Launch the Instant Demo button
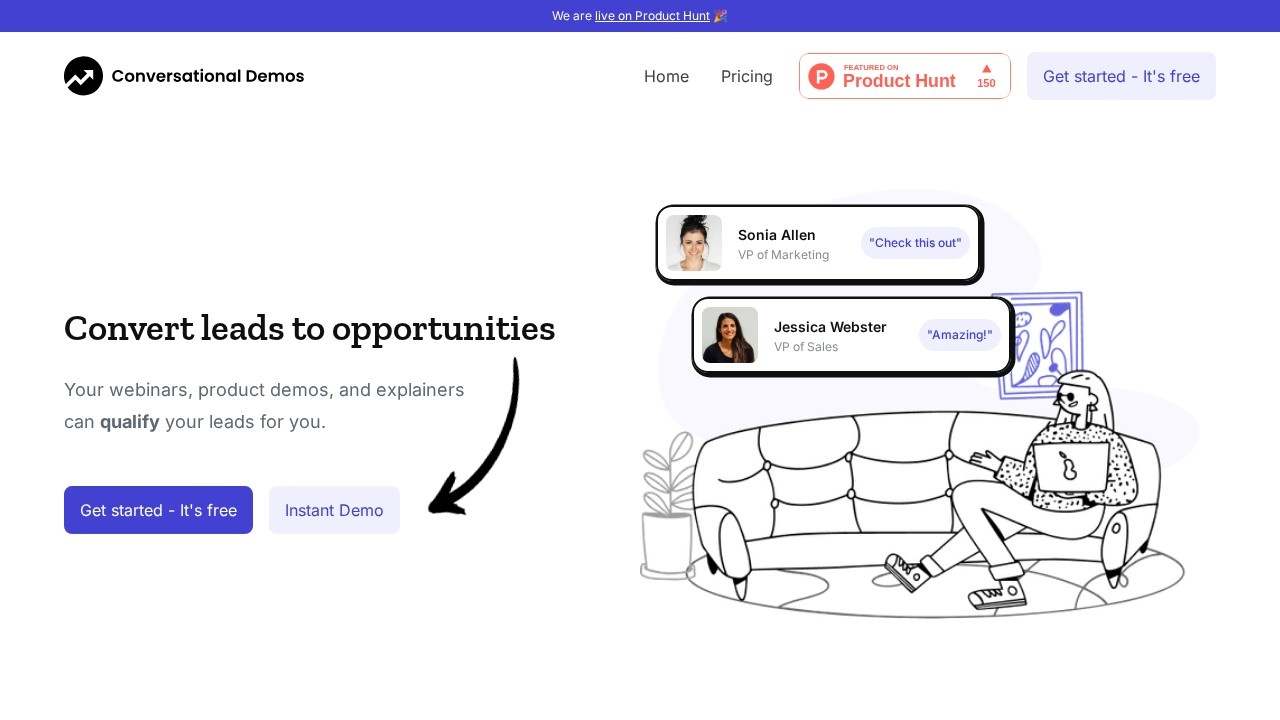This screenshot has height=720, width=1280. (x=334, y=510)
